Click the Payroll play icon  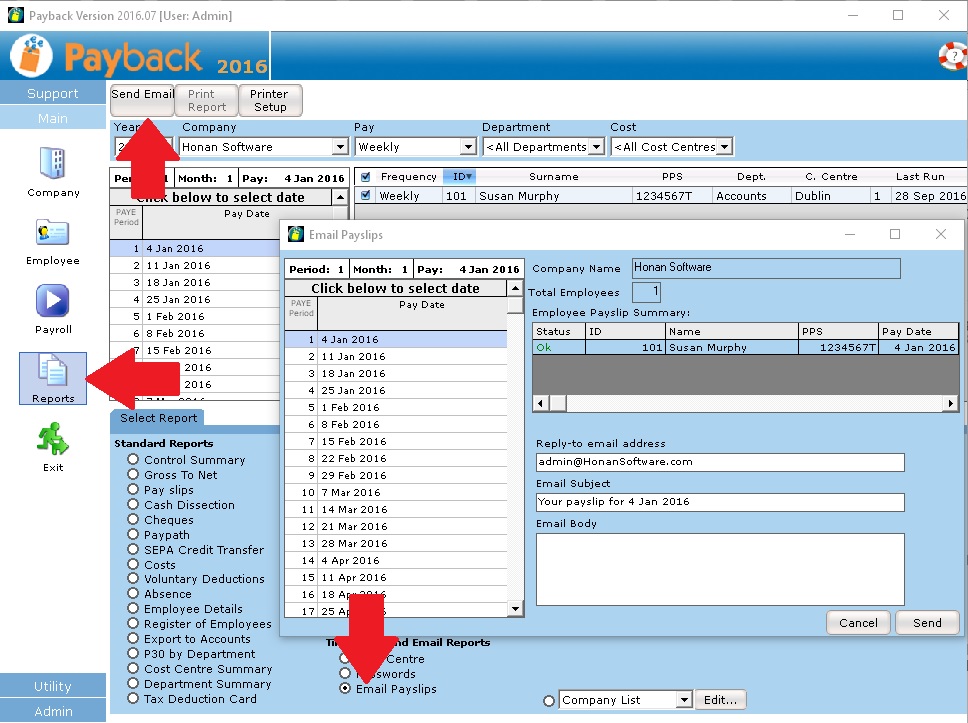coord(52,301)
